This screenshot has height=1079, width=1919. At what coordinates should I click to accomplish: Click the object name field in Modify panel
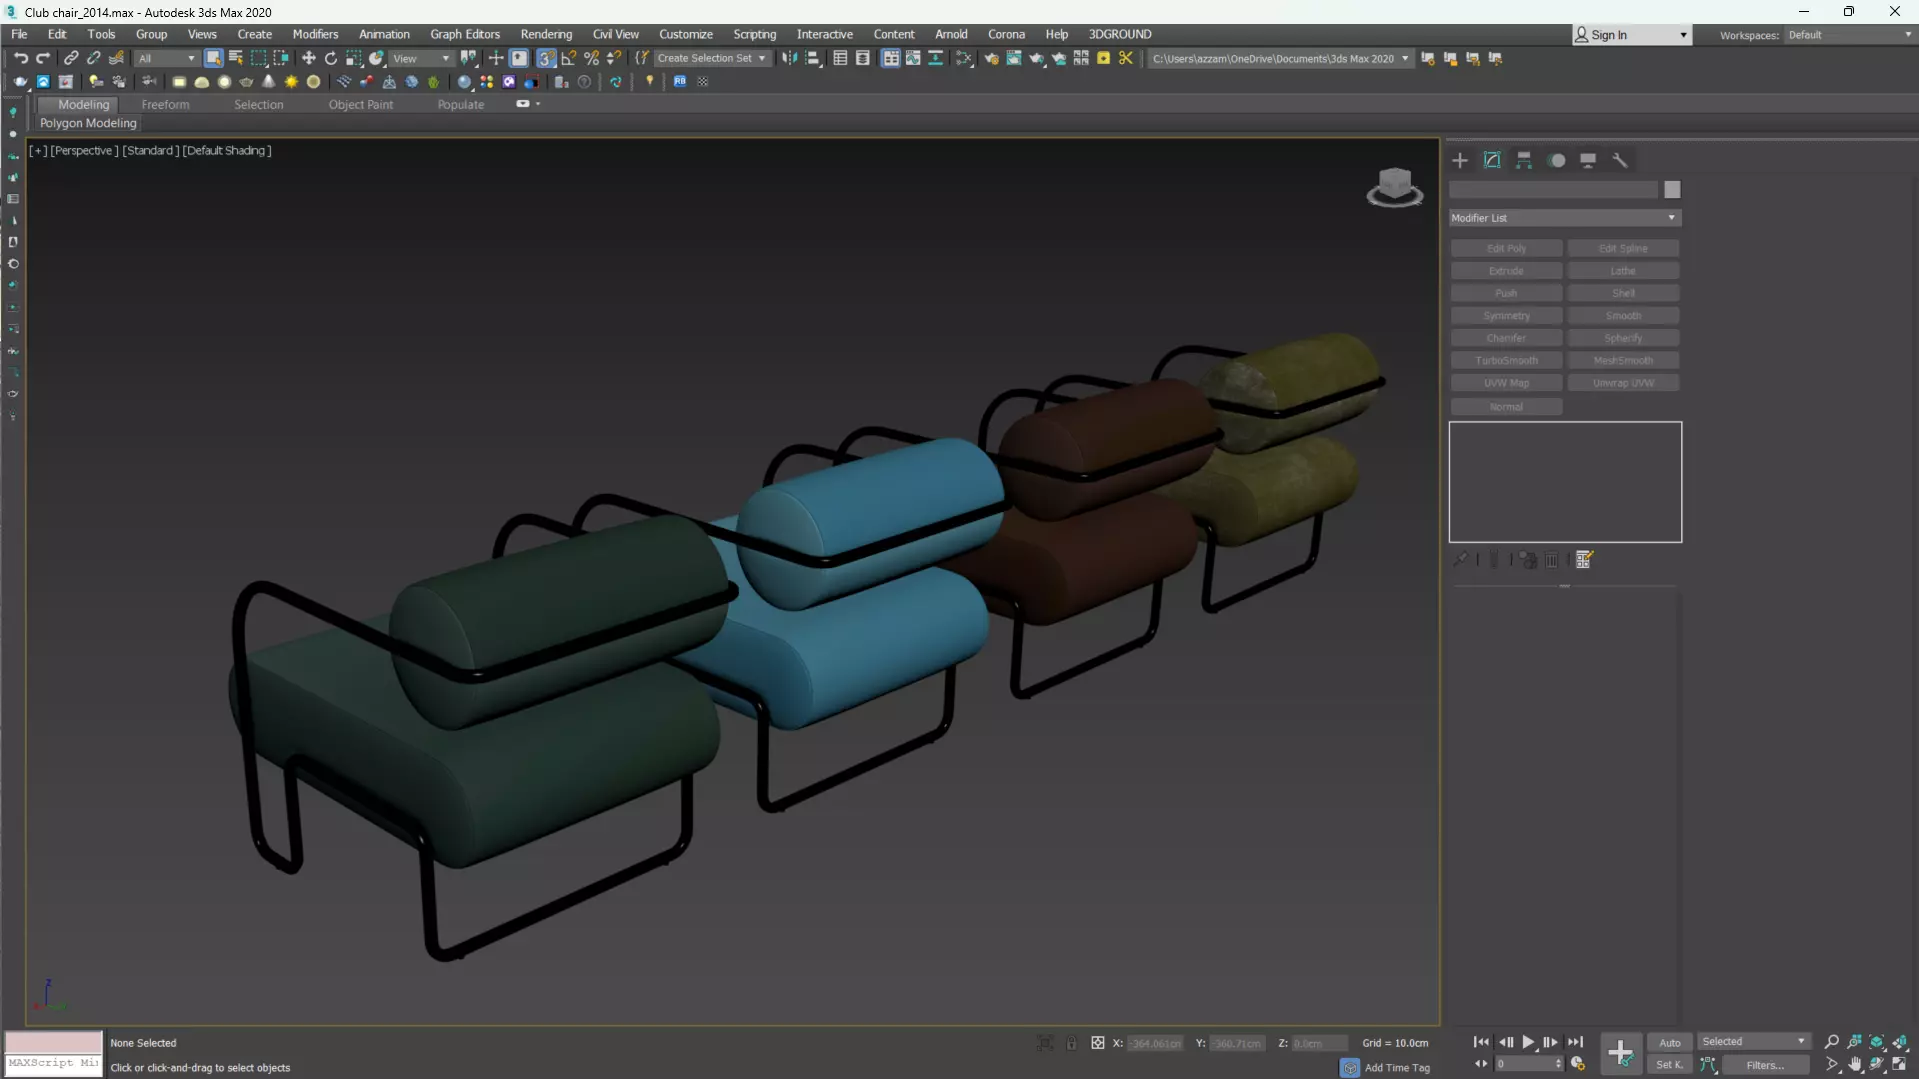1554,190
